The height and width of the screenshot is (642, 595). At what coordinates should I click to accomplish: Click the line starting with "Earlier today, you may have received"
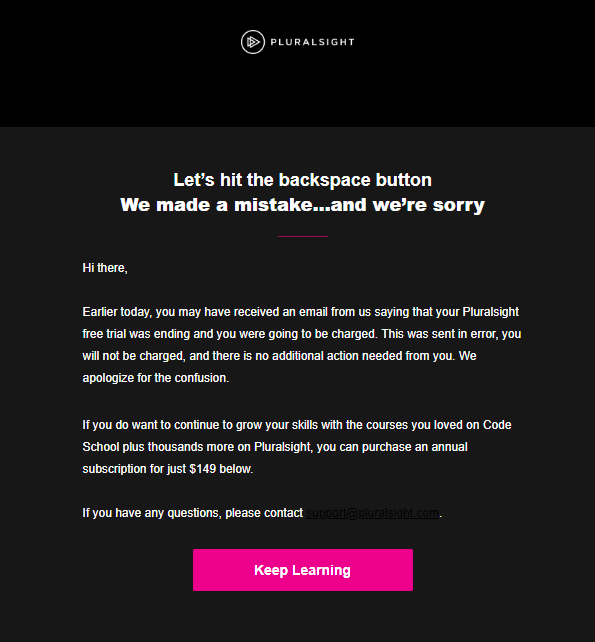pos(301,312)
